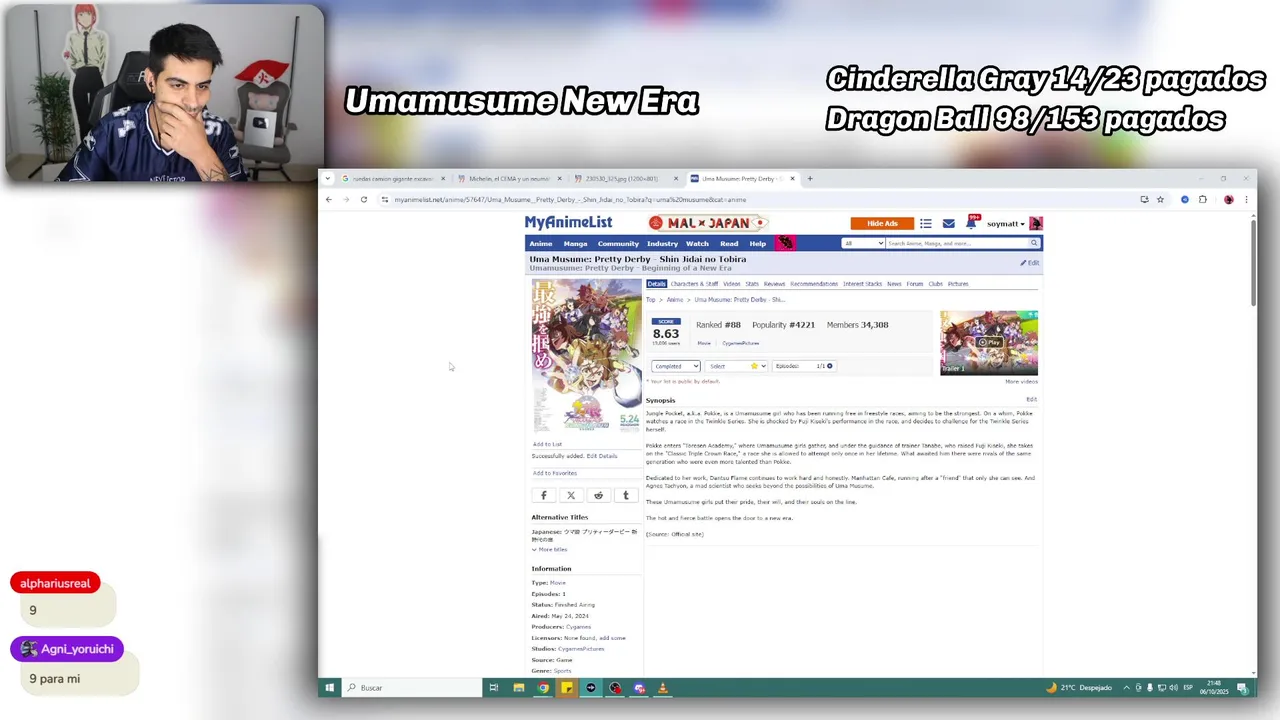Switch to Characters & Staff tab

[694, 284]
